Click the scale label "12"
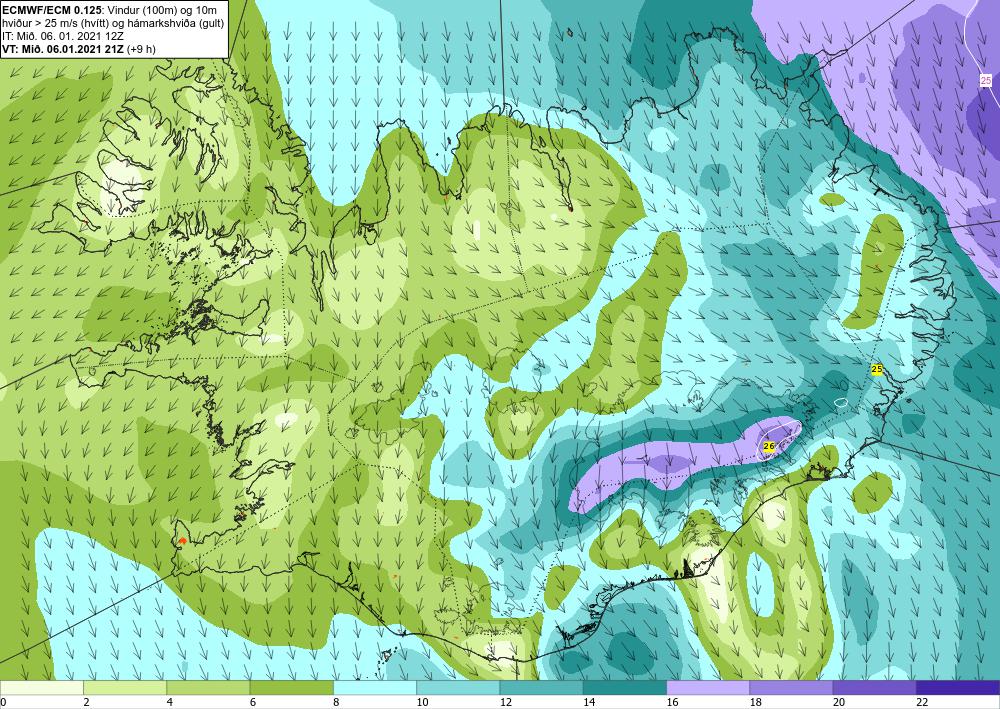The image size is (1000, 709). pos(505,702)
